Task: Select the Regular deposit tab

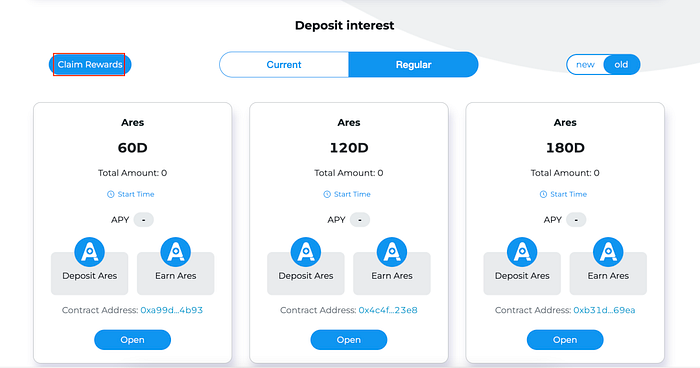Action: (x=413, y=65)
